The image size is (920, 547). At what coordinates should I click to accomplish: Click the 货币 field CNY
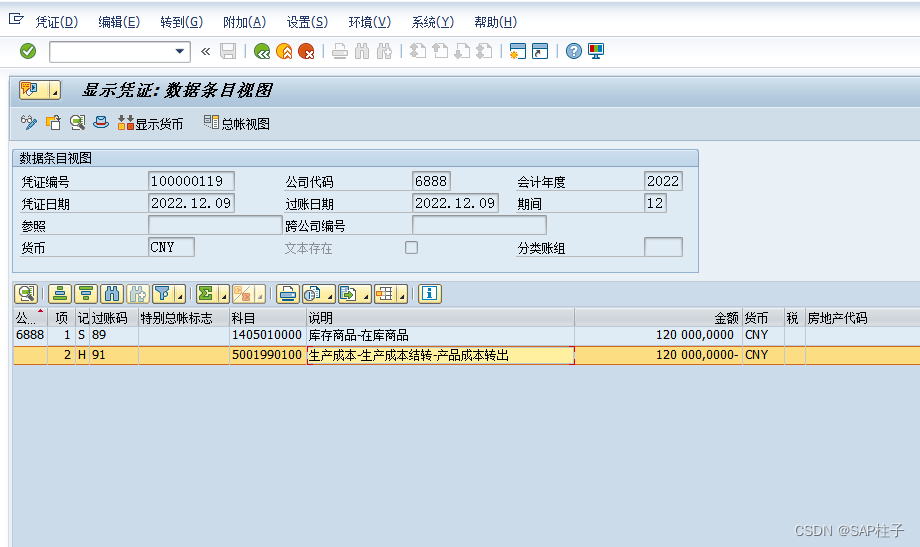click(x=171, y=247)
